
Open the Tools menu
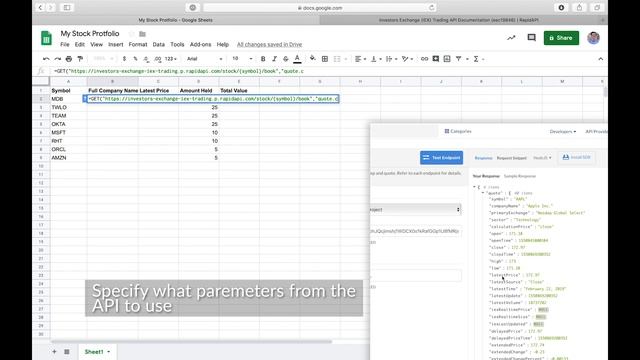pos(177,44)
